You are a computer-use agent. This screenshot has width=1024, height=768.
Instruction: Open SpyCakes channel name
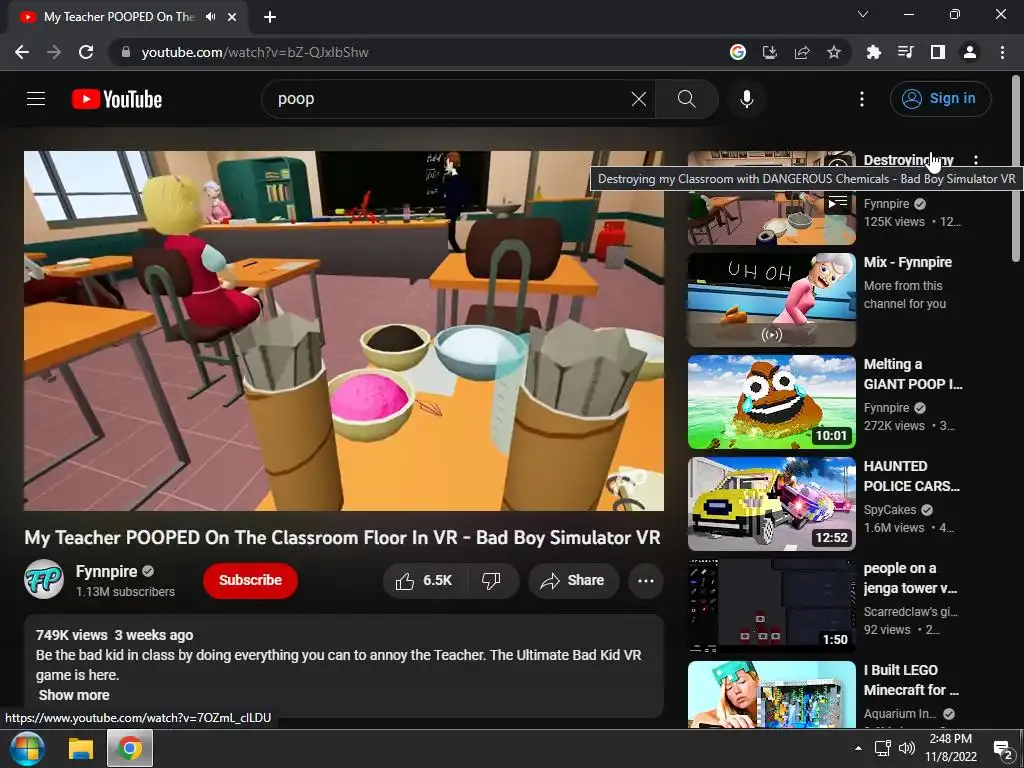point(889,509)
